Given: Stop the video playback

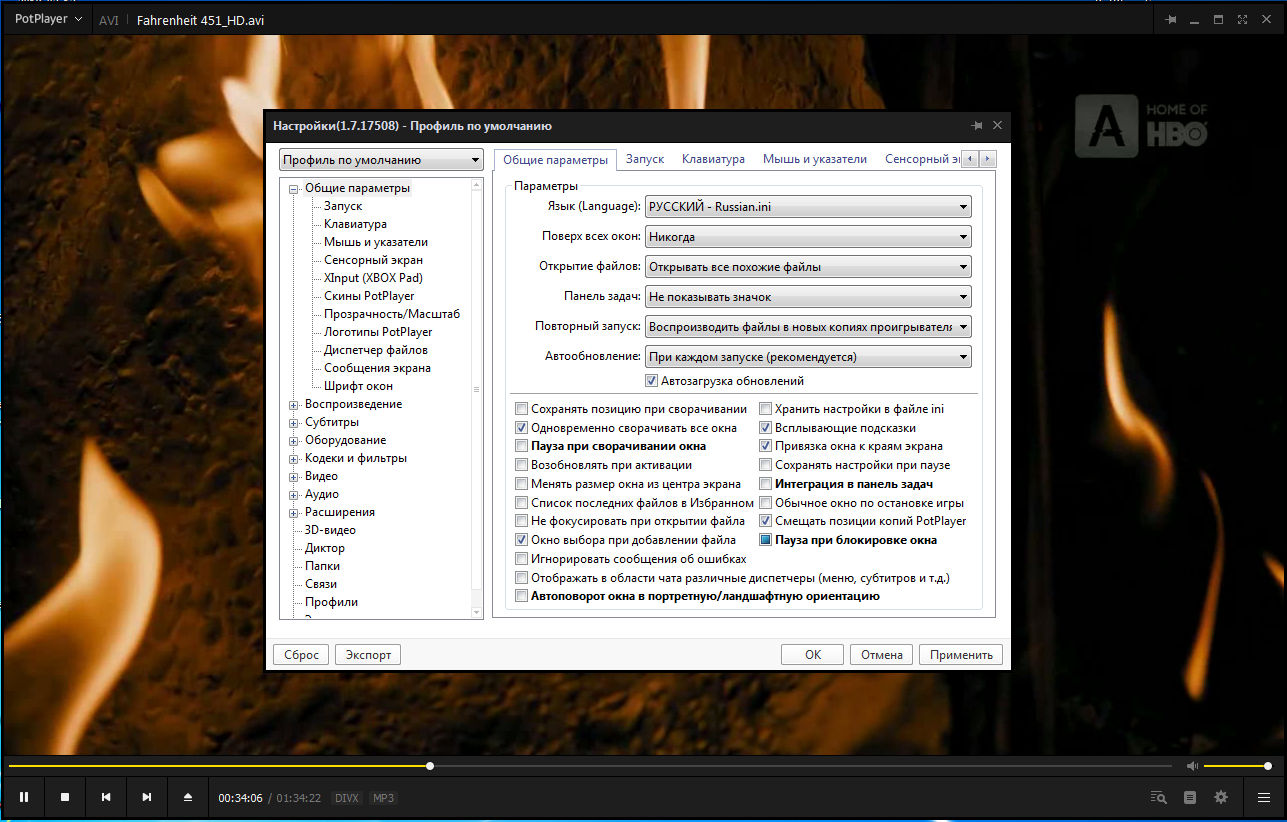Looking at the screenshot, I should click(x=65, y=797).
